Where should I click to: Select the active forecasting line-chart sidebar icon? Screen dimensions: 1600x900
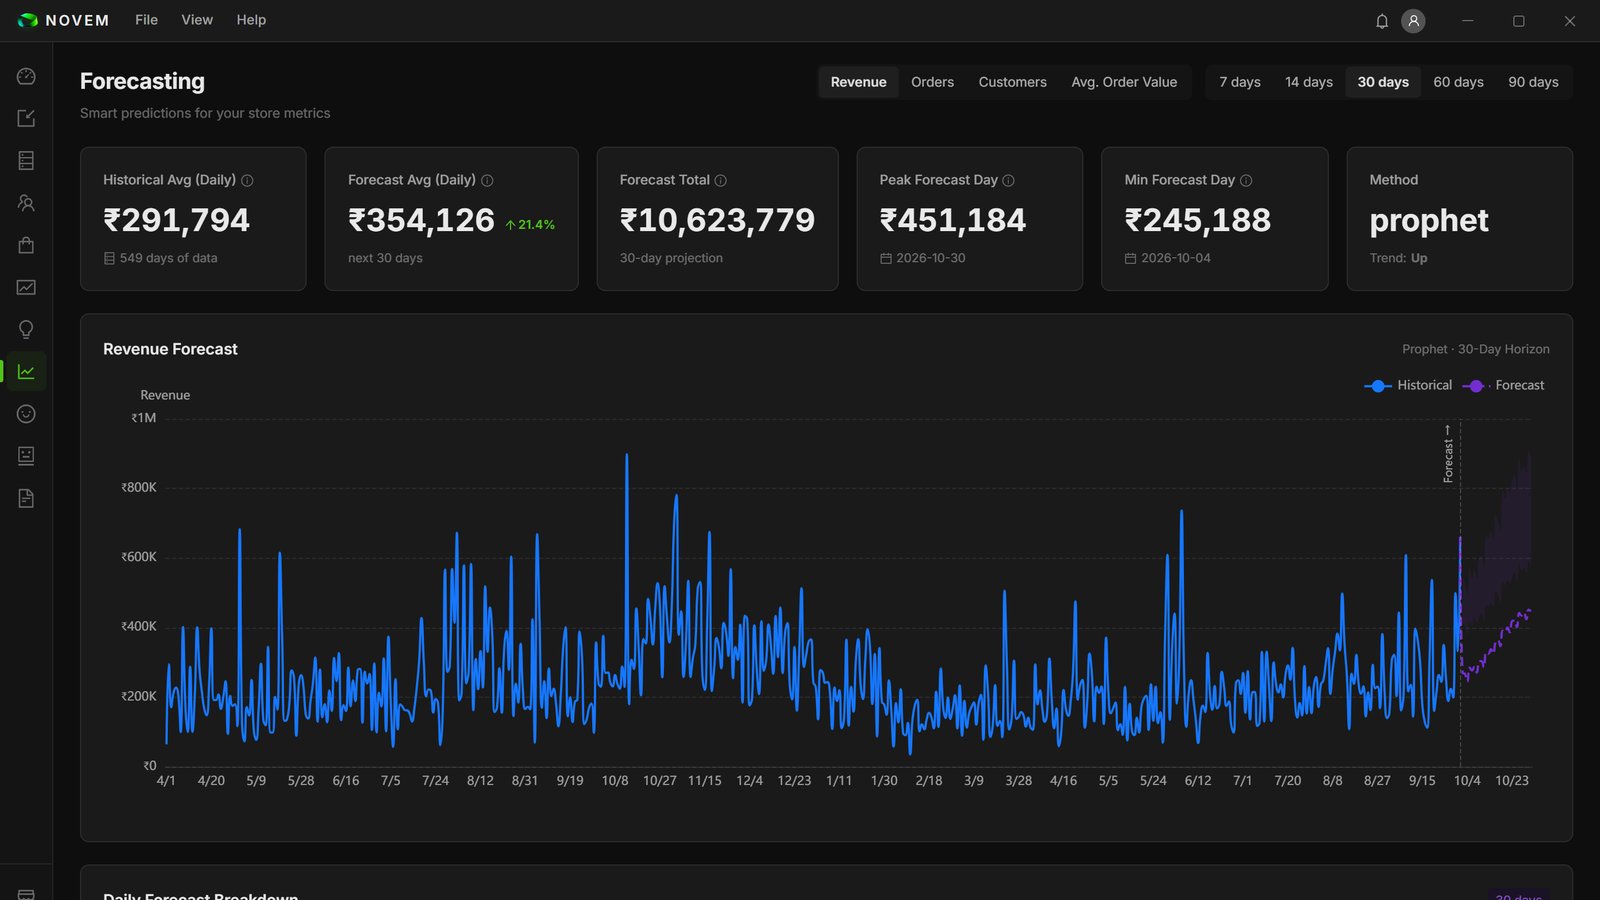pyautogui.click(x=26, y=372)
